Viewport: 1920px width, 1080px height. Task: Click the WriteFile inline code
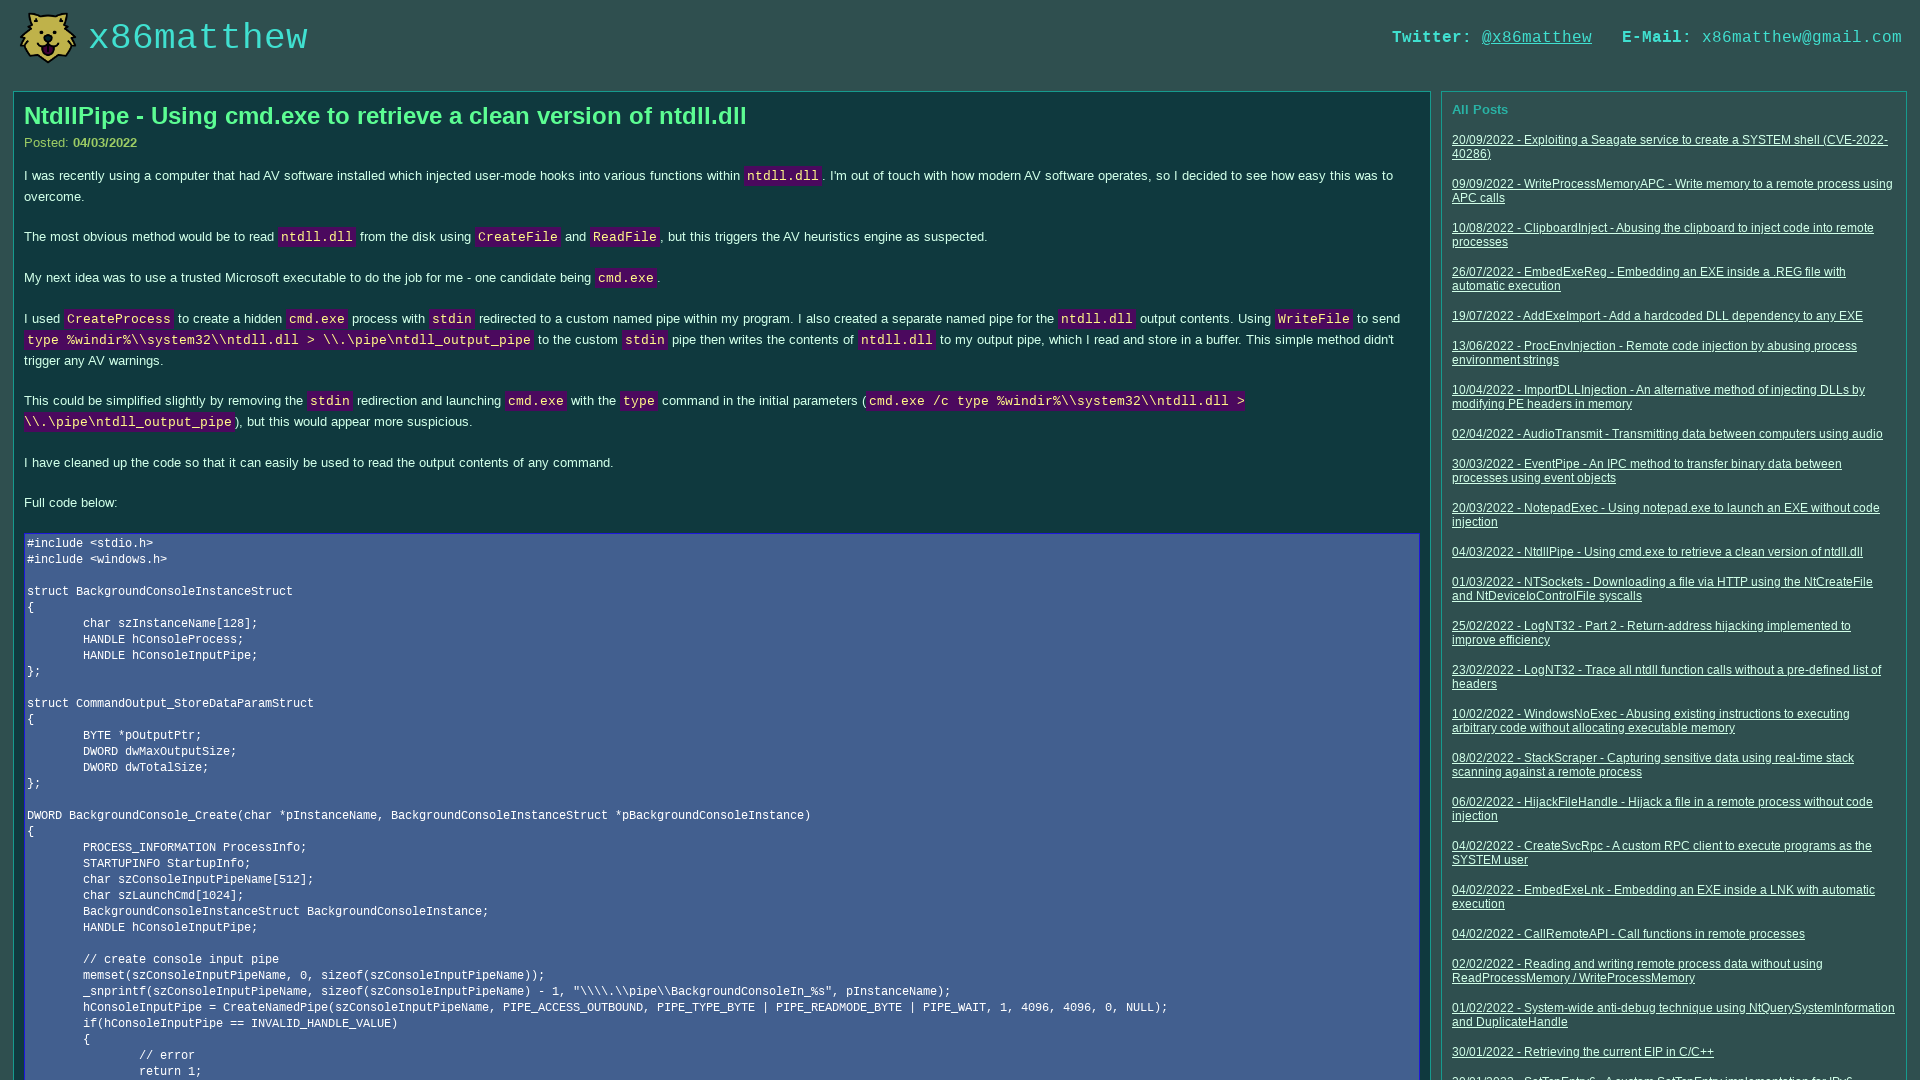[1313, 319]
